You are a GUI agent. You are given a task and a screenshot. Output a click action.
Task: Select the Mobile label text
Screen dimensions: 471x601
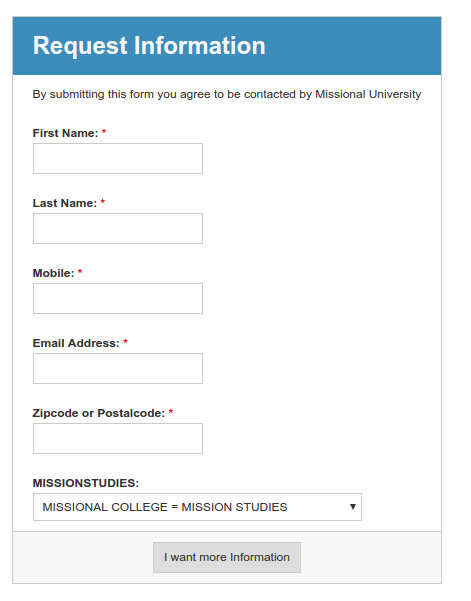coord(53,273)
